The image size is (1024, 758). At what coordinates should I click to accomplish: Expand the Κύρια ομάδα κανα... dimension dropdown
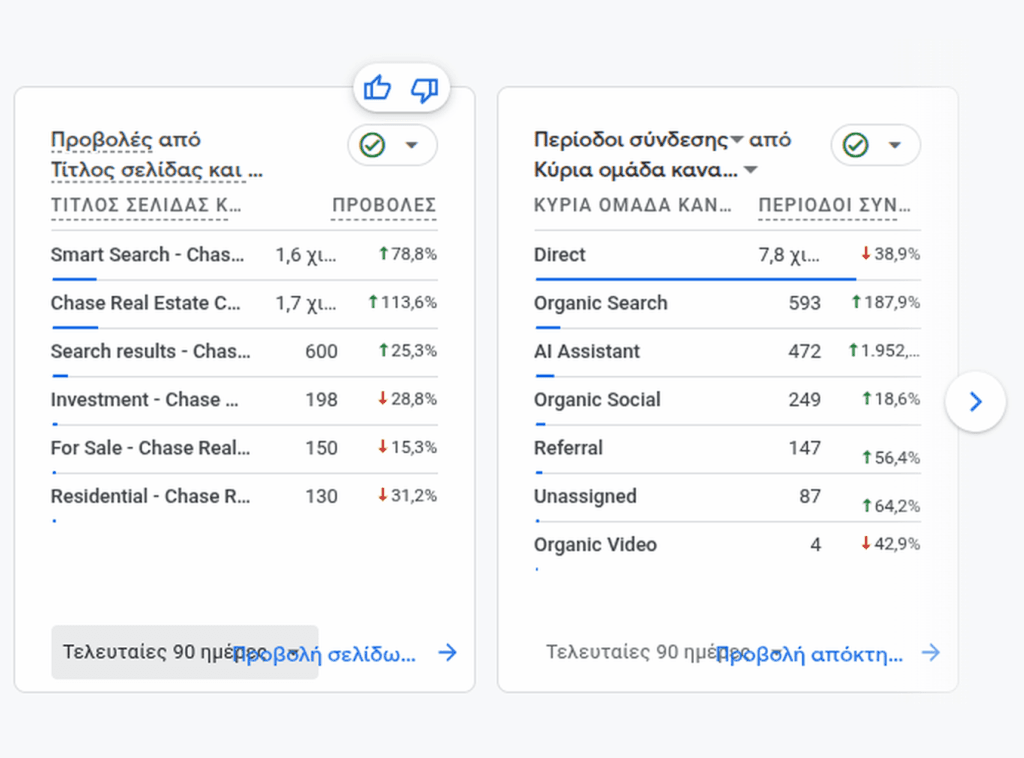751,170
